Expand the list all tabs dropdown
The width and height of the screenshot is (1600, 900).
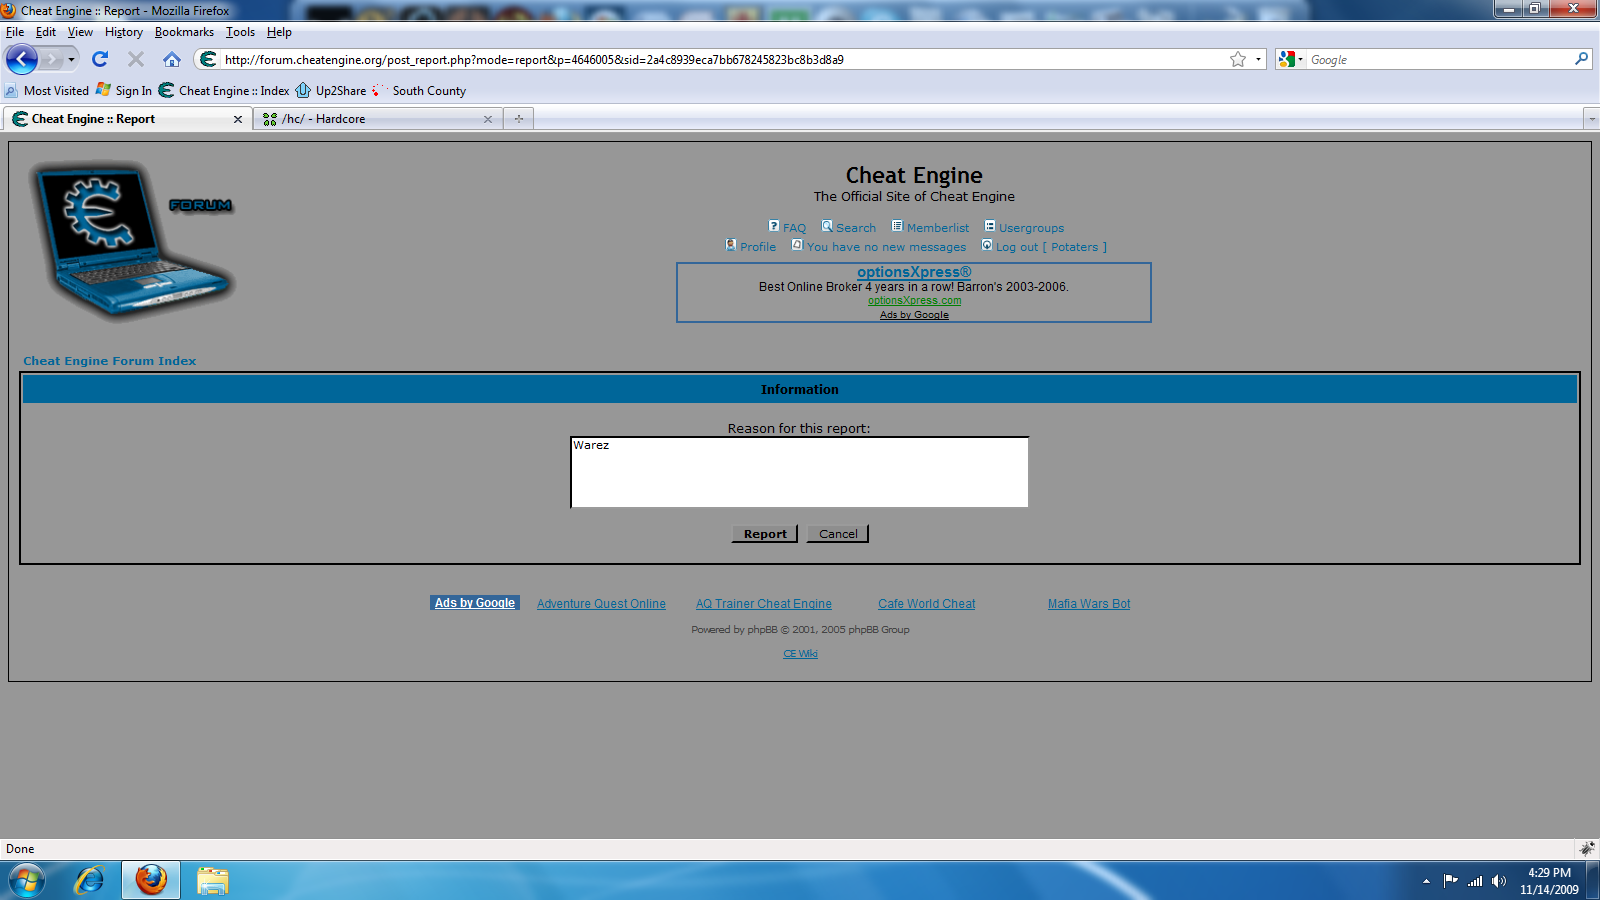[1591, 119]
